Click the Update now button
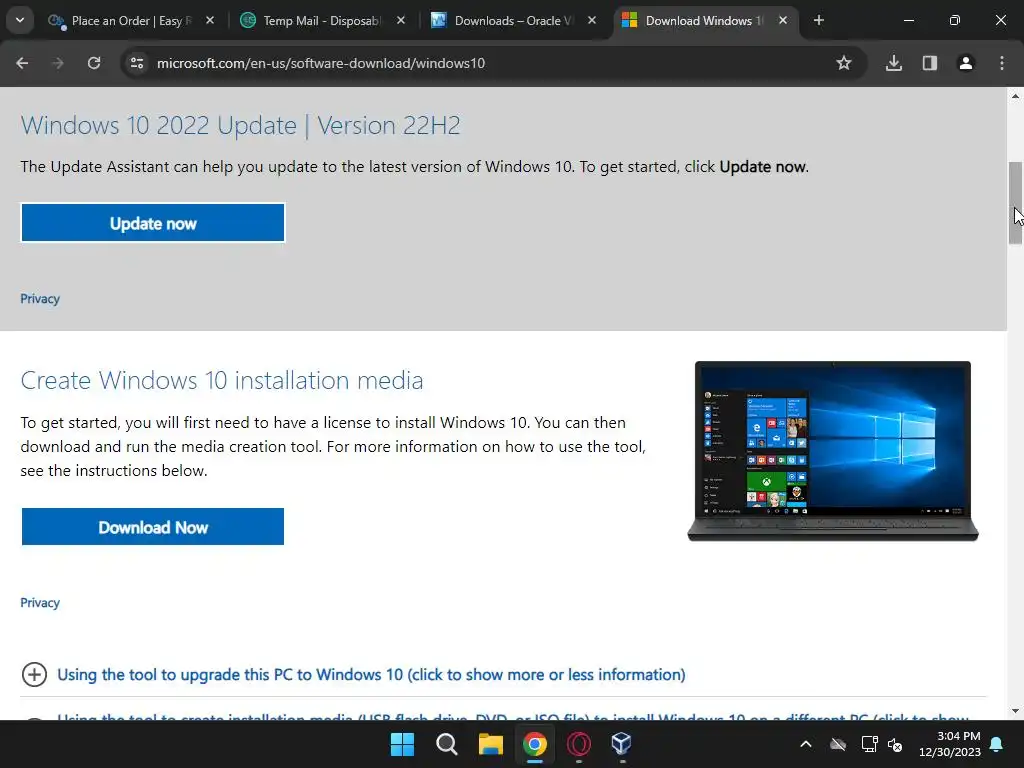 [153, 223]
